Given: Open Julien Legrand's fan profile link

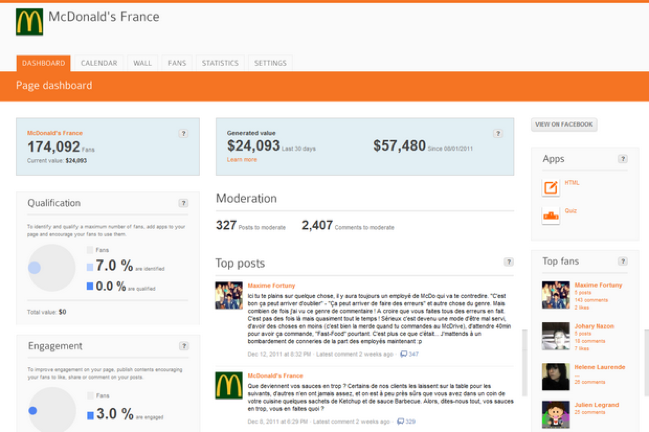Looking at the screenshot, I should click(597, 405).
